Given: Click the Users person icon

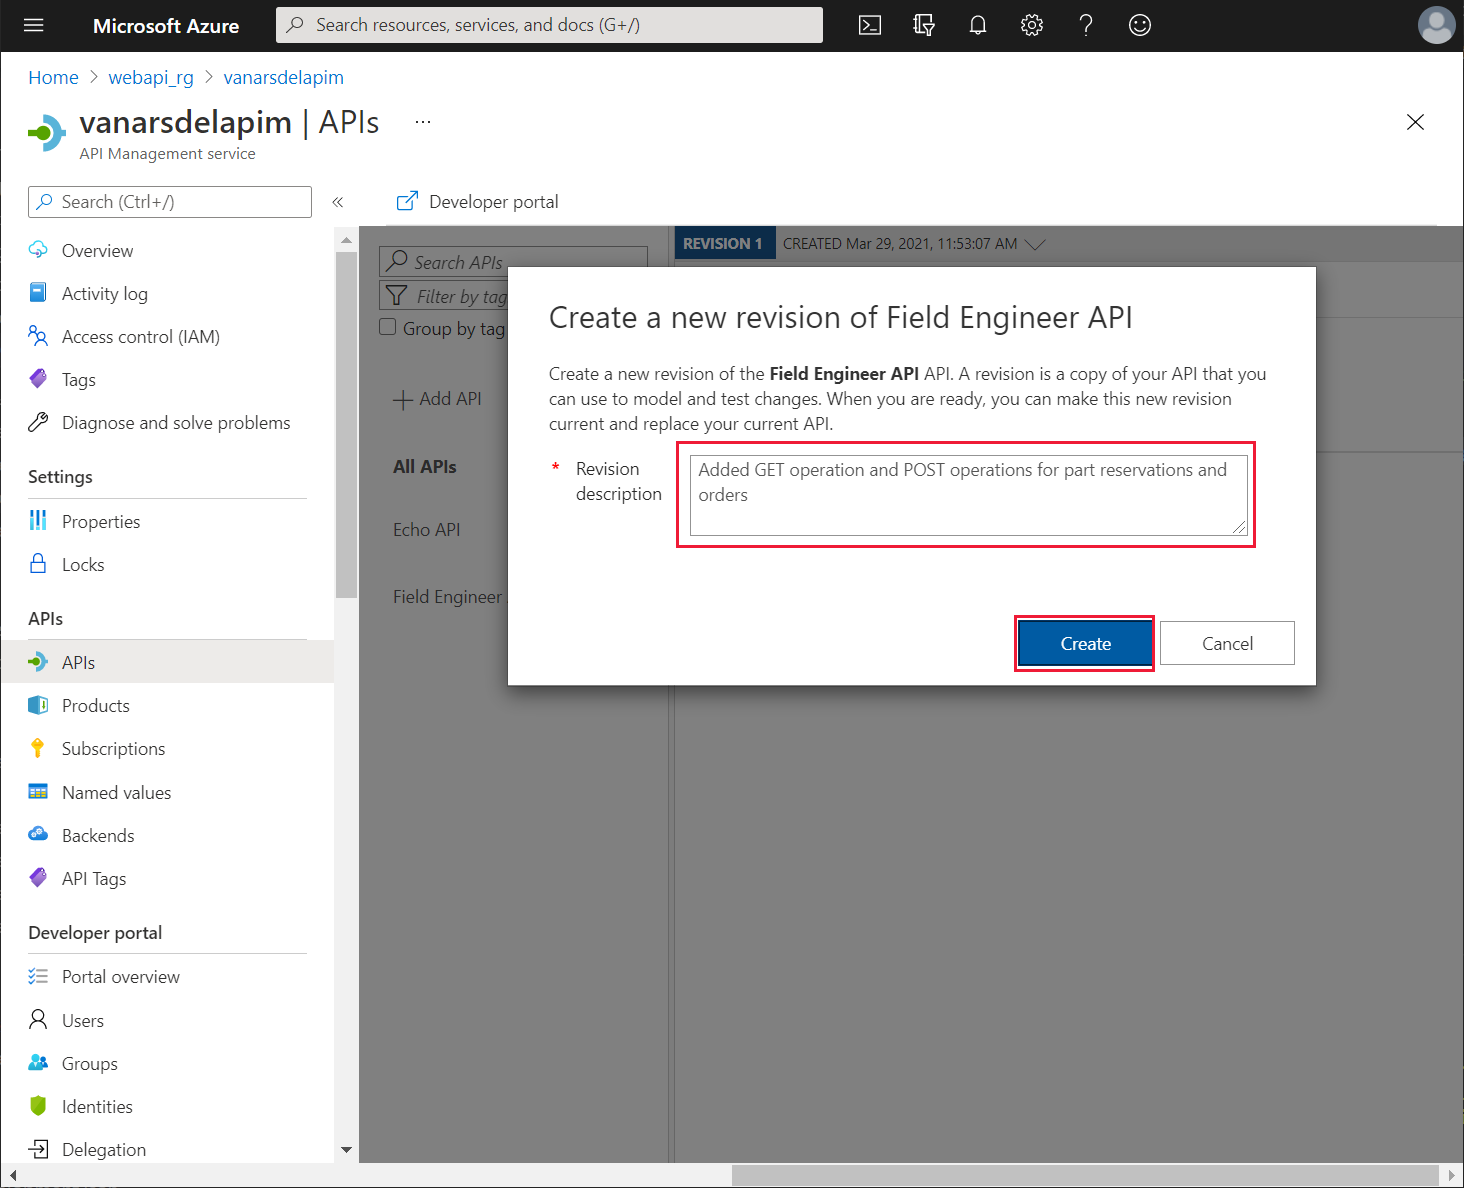Looking at the screenshot, I should (38, 1020).
